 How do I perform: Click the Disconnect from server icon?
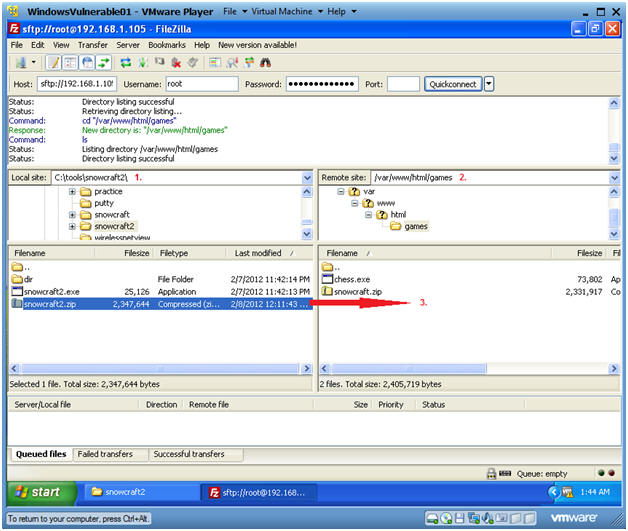click(176, 62)
